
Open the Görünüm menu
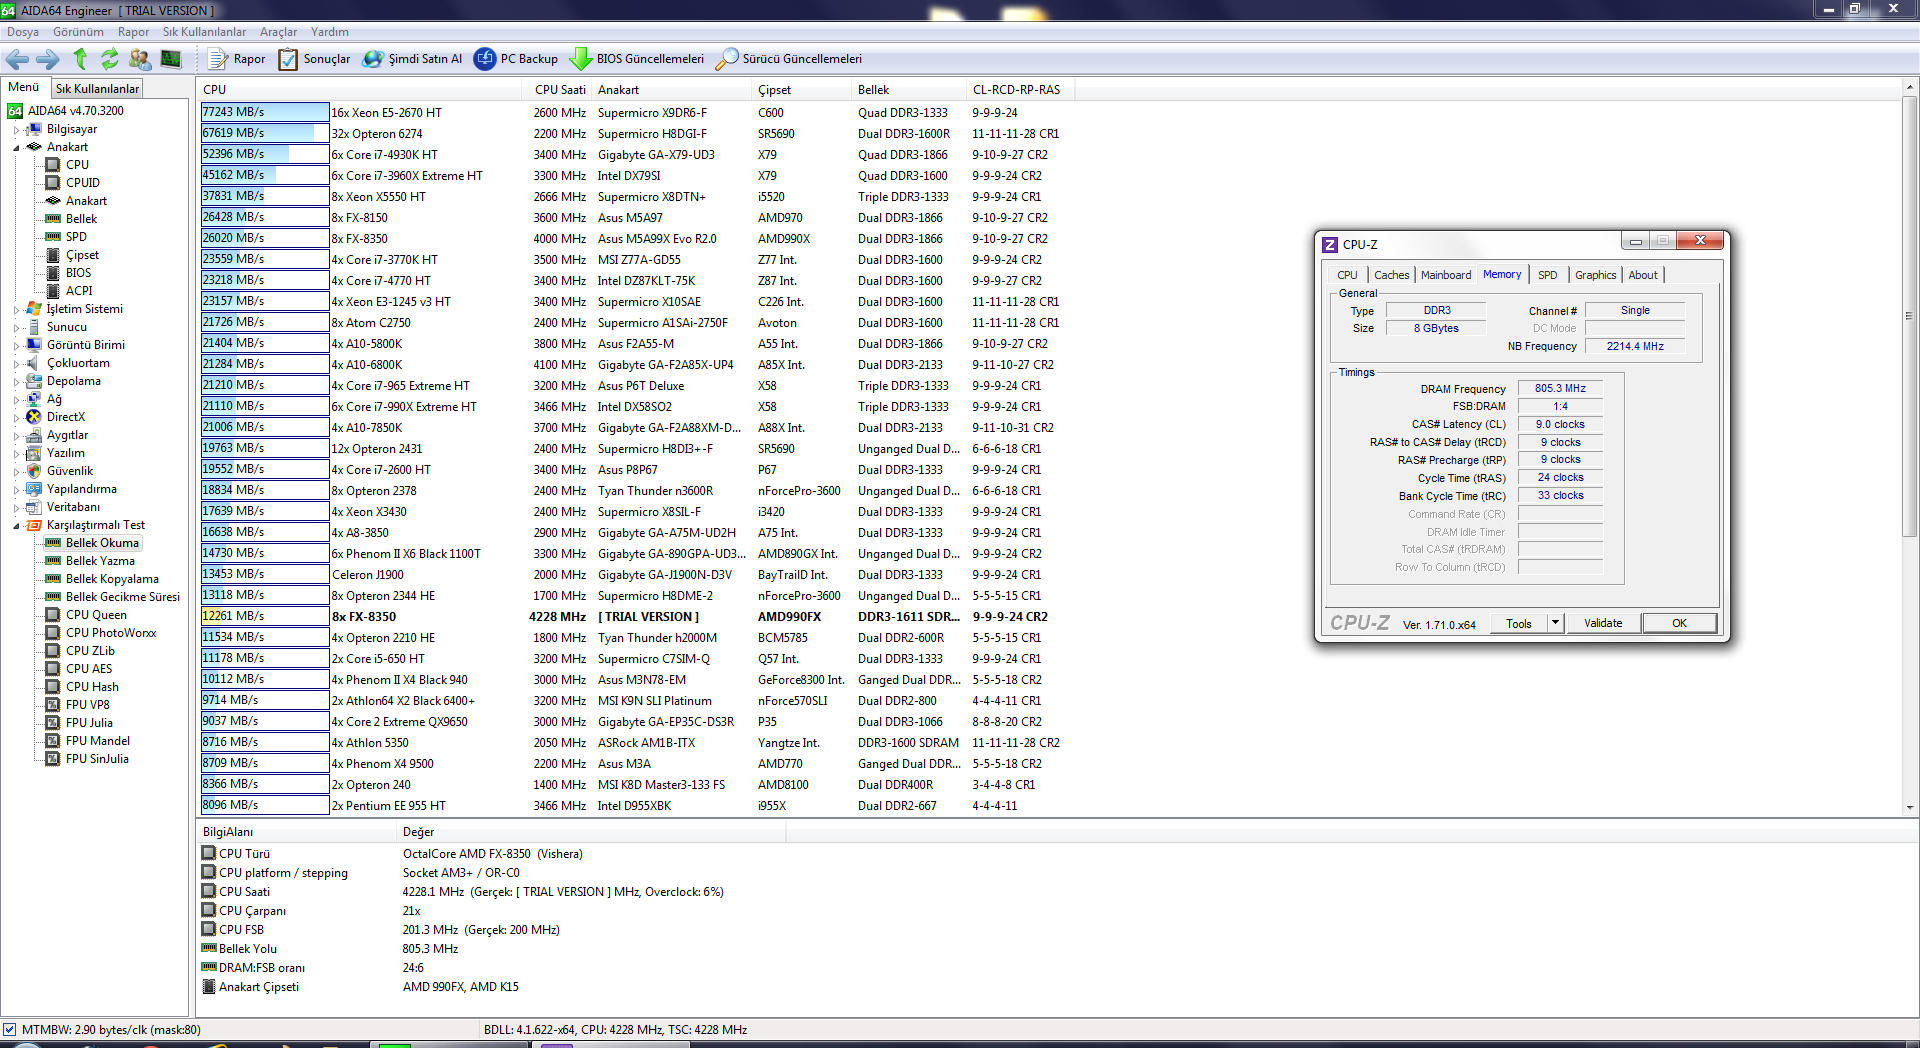pyautogui.click(x=78, y=32)
